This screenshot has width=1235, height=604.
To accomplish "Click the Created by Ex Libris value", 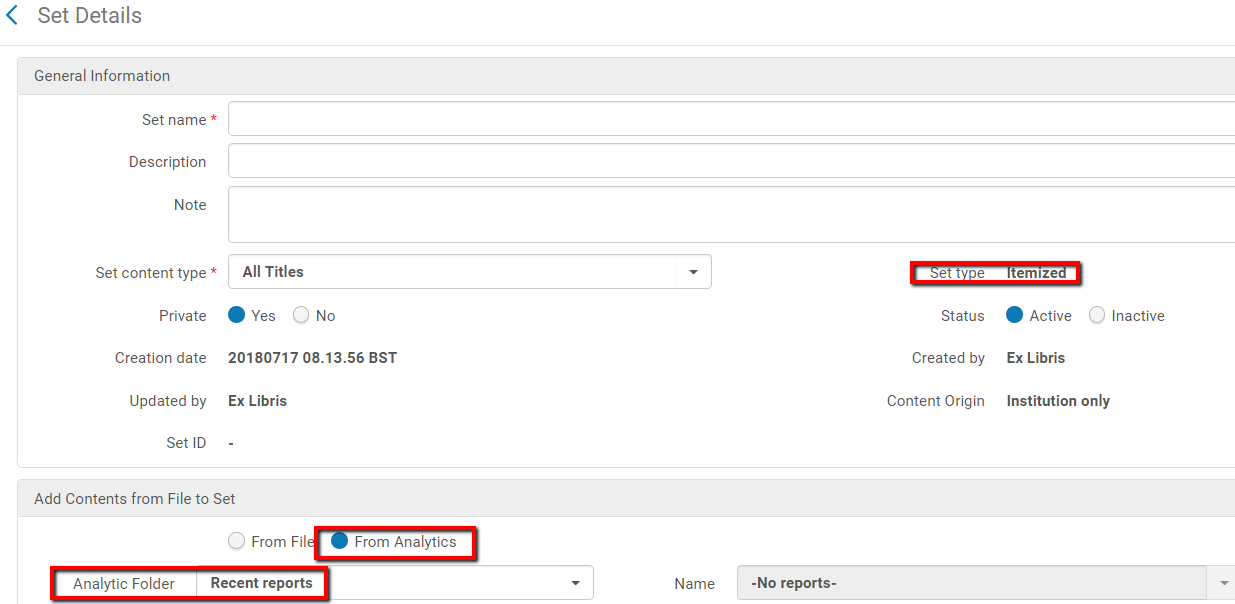I will click(1036, 358).
